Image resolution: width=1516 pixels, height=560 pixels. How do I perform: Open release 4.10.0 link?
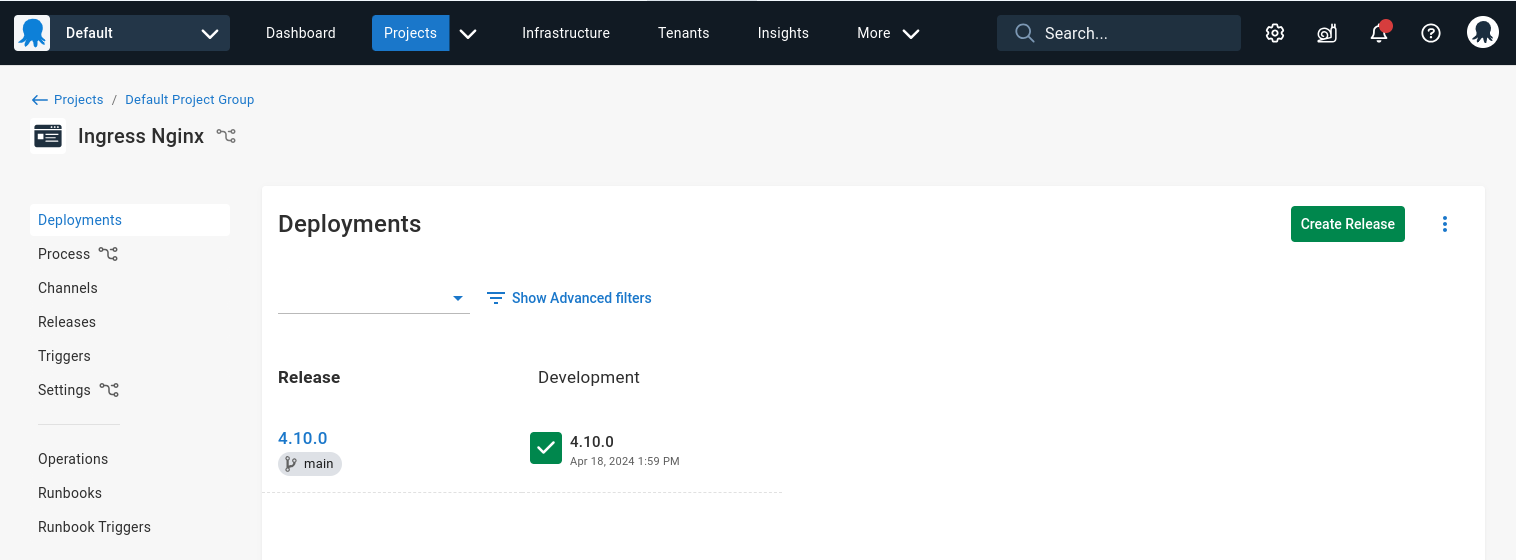point(303,438)
